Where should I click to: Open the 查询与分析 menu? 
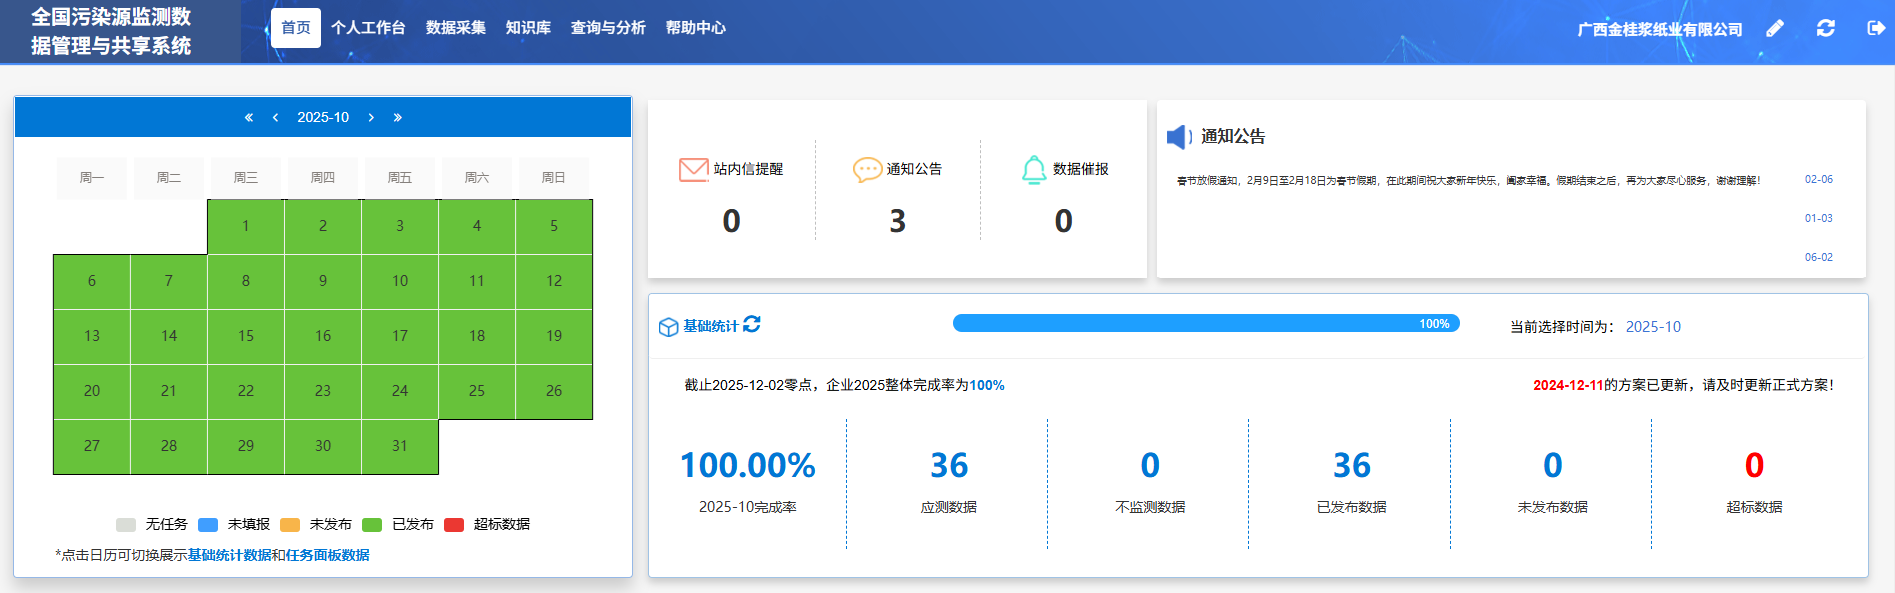pos(608,28)
